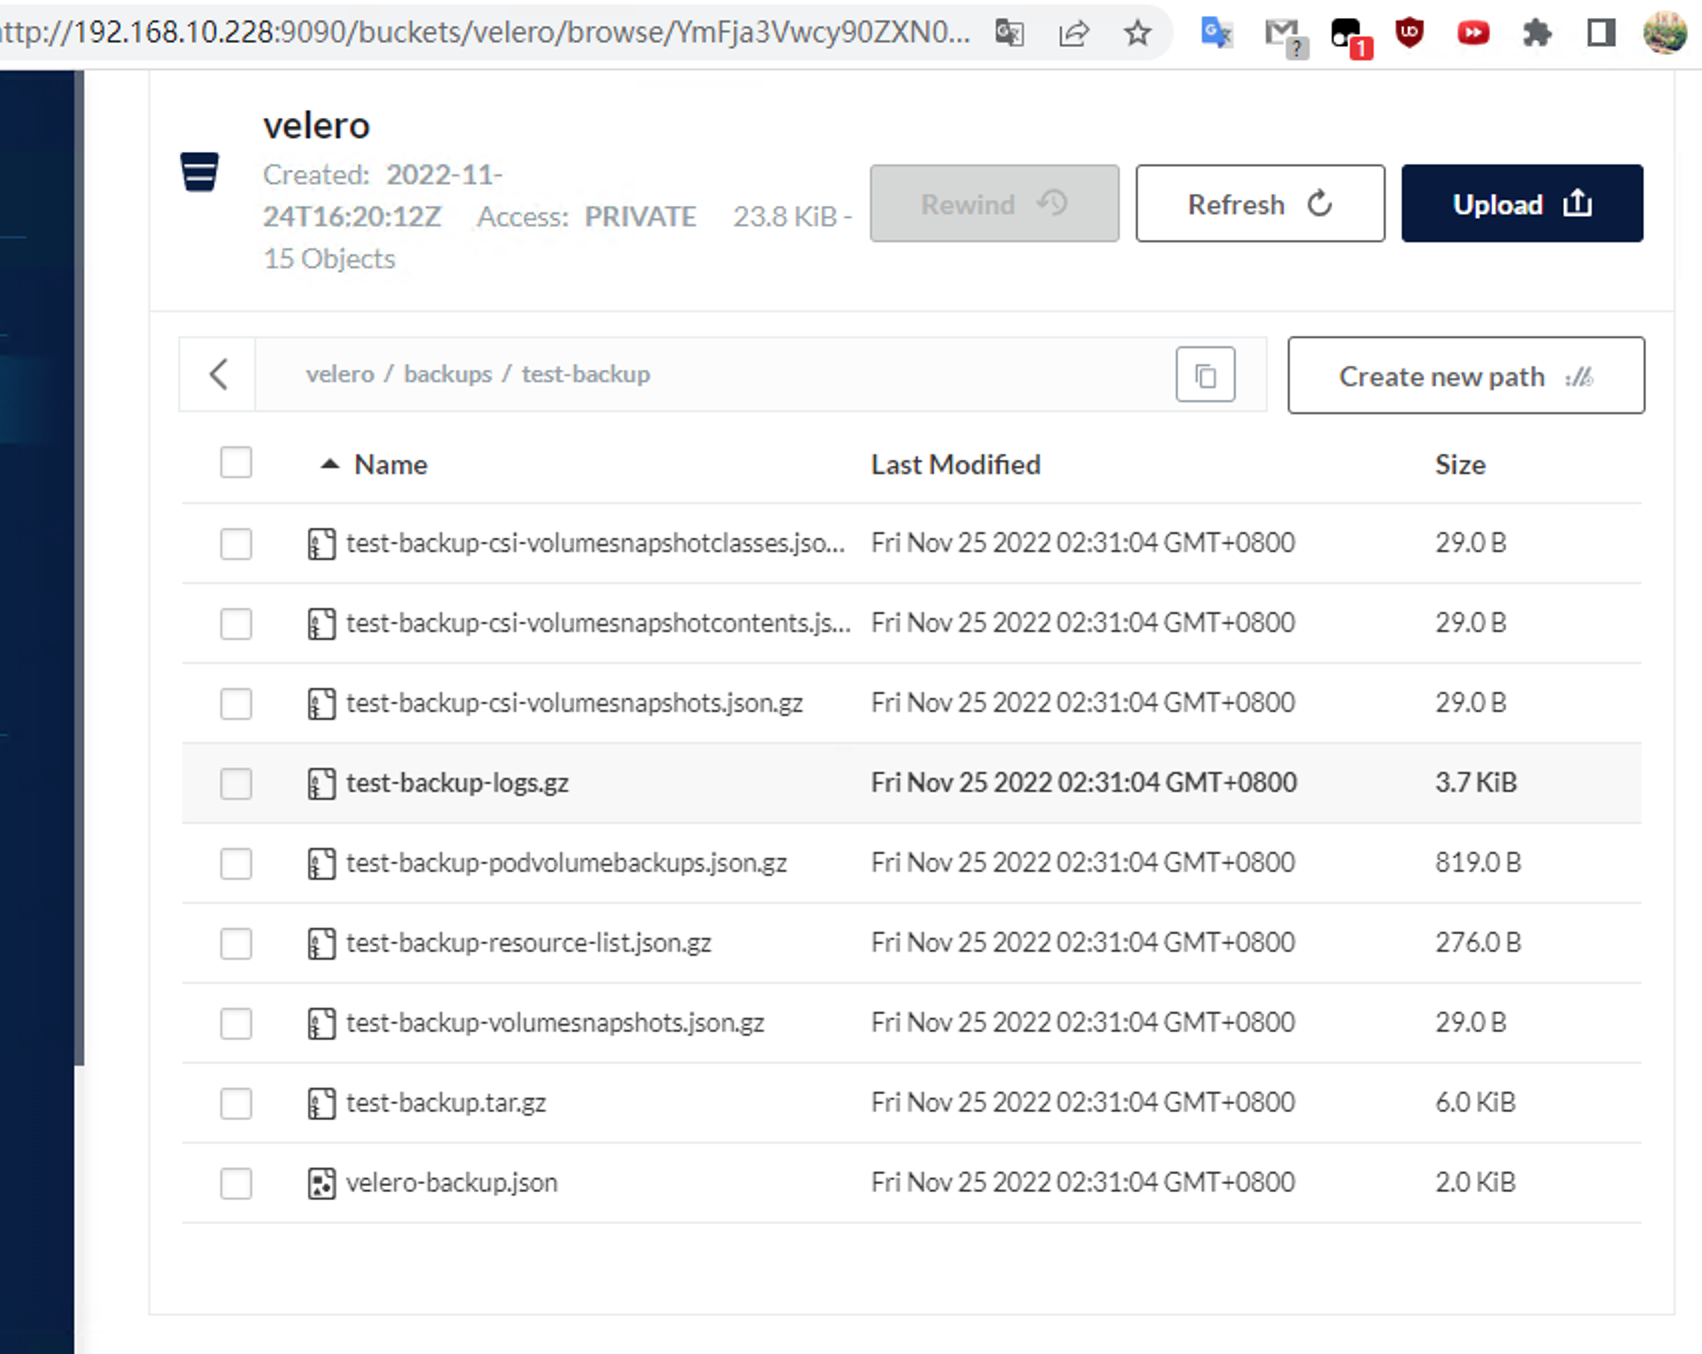Navigate to backups in the breadcrumb
Viewport: 1702px width, 1354px height.
(x=447, y=374)
